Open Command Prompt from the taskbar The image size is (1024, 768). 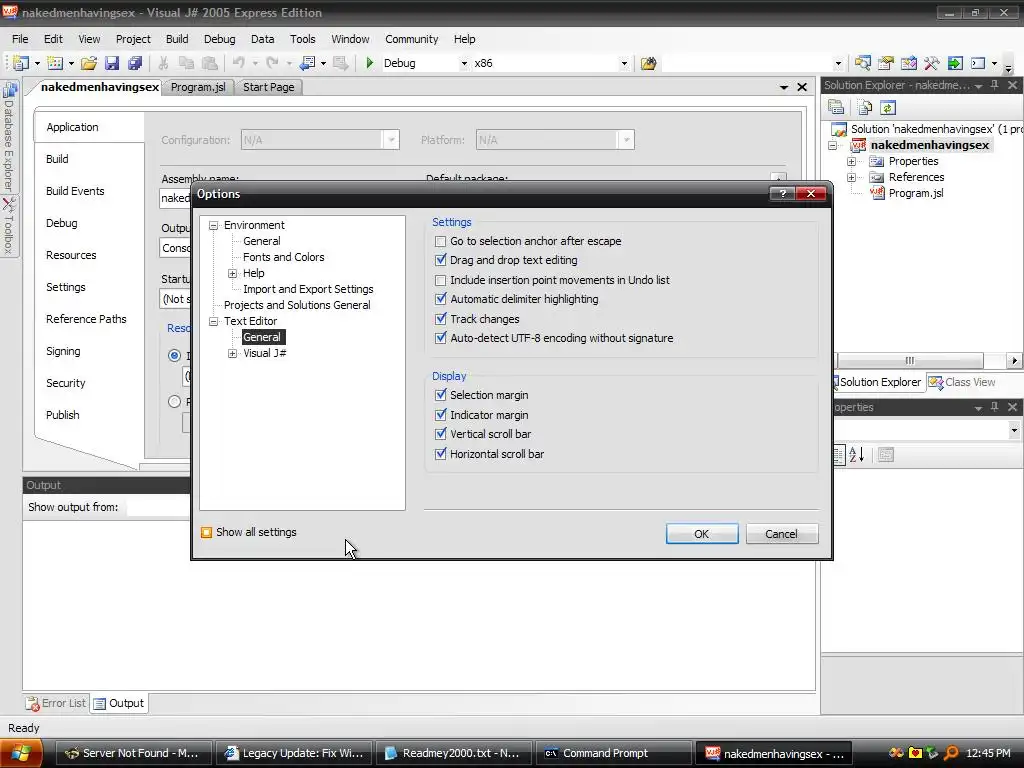[x=613, y=753]
